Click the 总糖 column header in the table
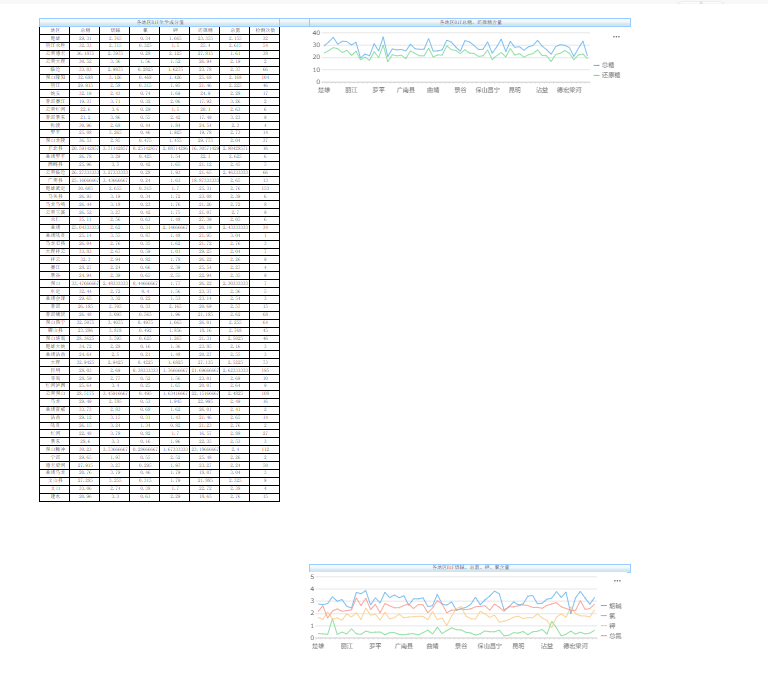 (85, 30)
